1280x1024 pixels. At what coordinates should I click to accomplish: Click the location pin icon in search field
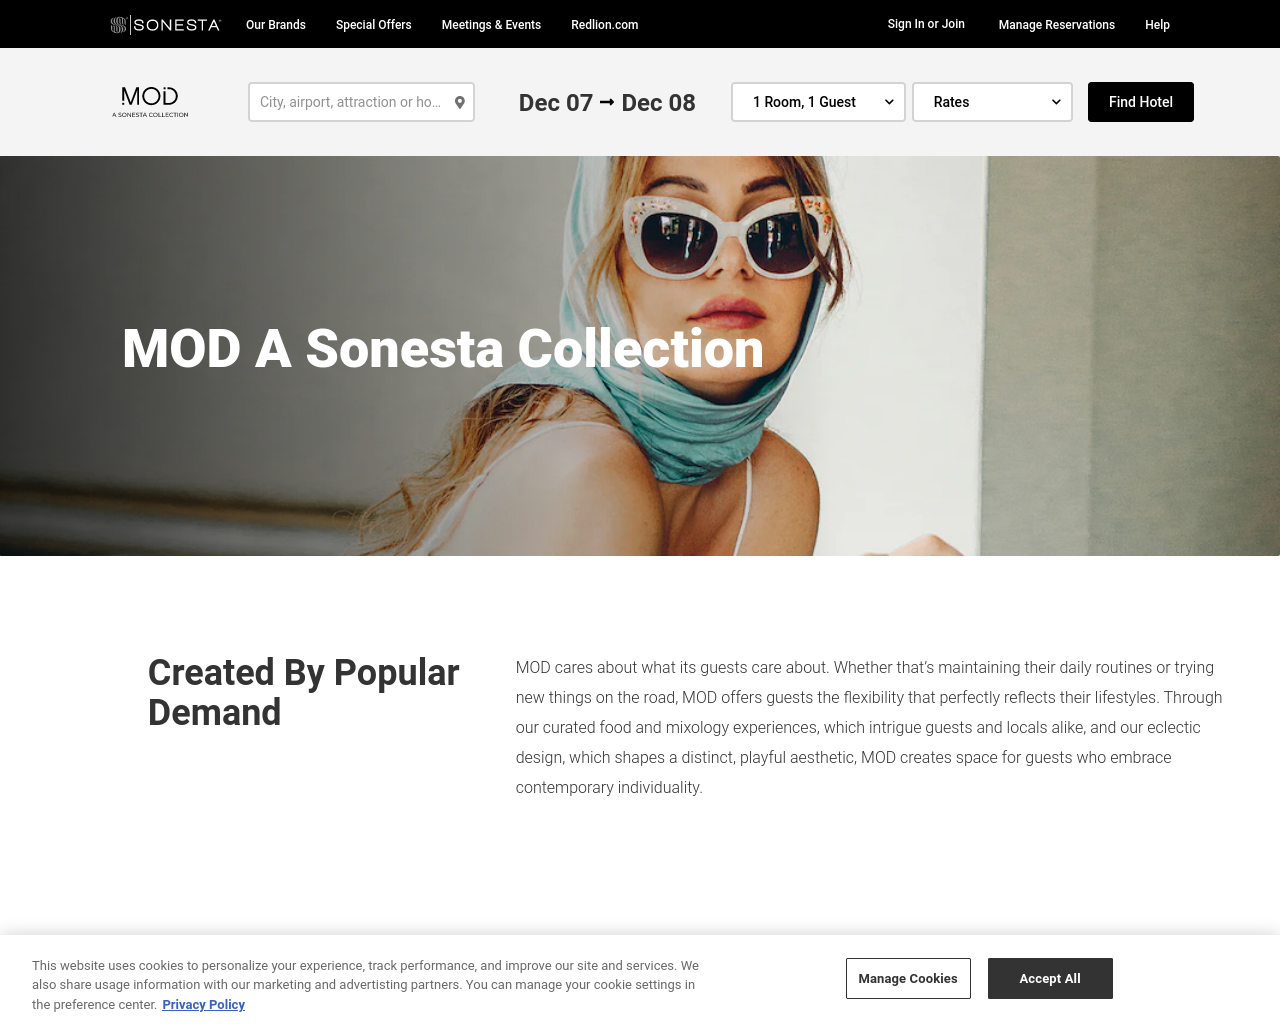(460, 102)
